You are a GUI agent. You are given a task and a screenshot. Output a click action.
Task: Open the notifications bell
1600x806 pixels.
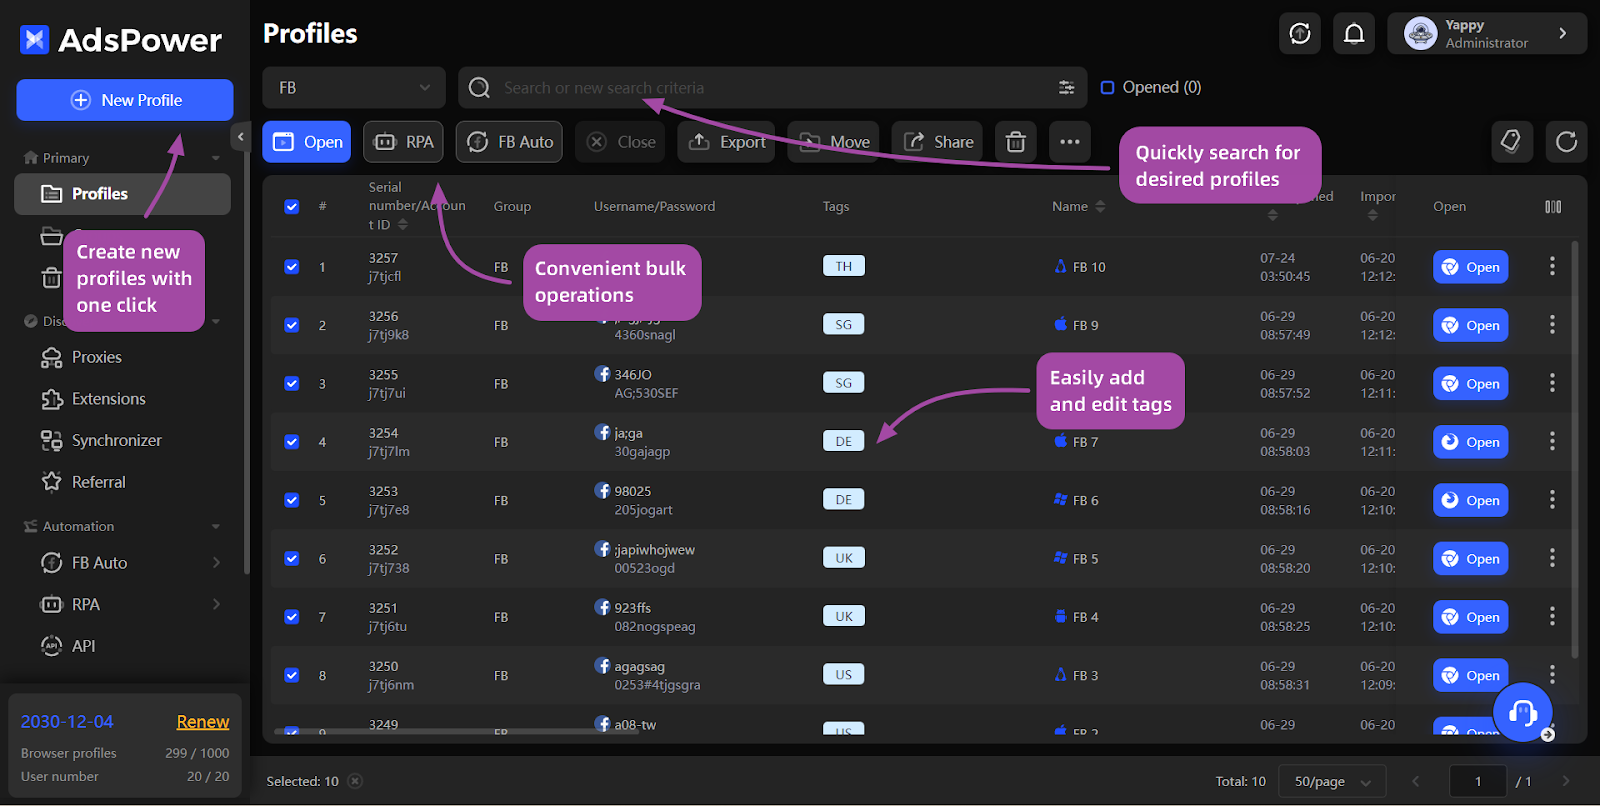[1354, 34]
